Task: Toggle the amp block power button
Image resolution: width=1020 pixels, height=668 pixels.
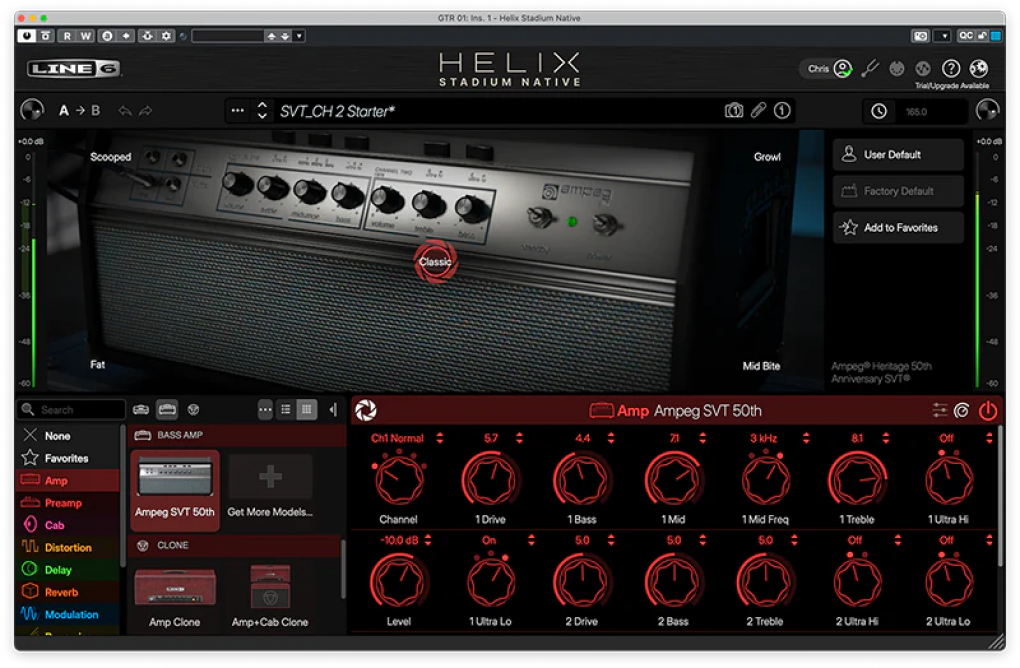Action: click(x=987, y=410)
